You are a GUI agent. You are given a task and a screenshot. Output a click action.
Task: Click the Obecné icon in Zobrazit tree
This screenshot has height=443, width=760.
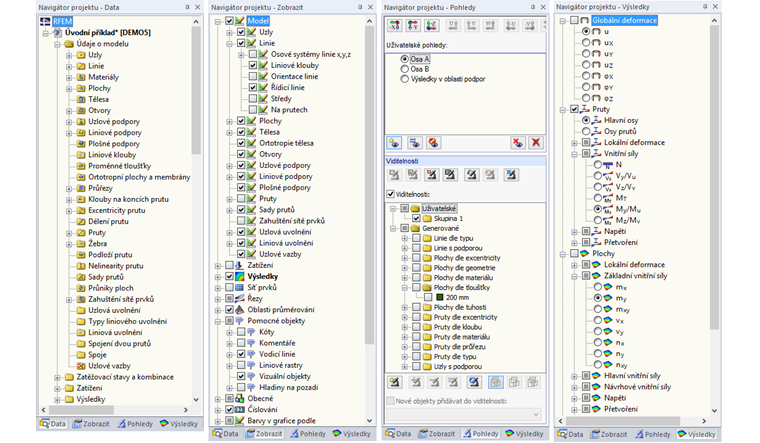(240, 398)
